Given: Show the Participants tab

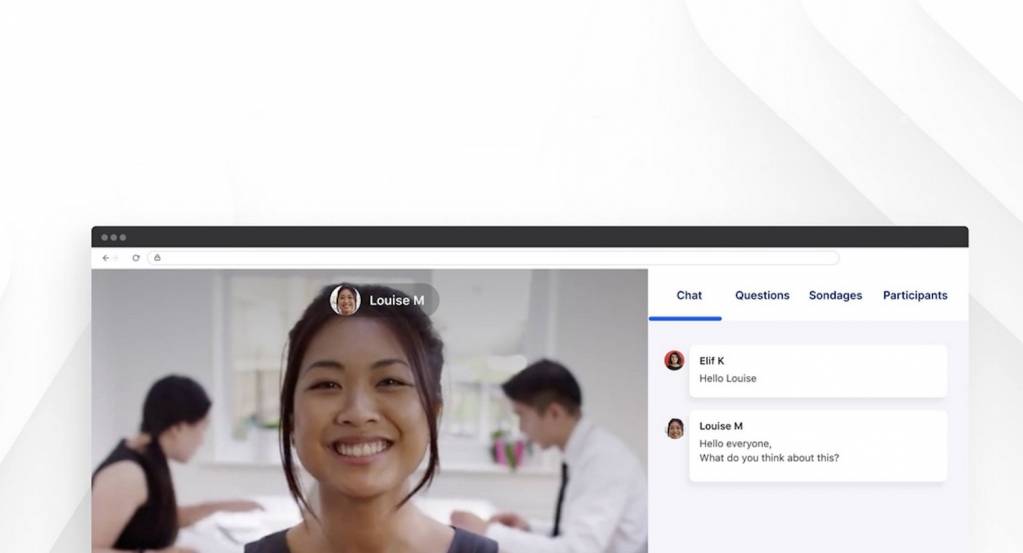Looking at the screenshot, I should 915,295.
